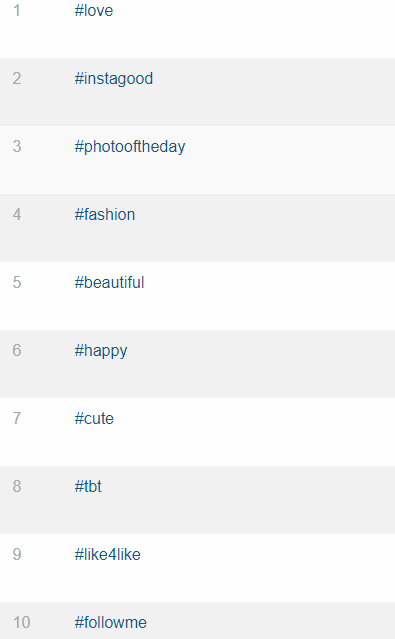The width and height of the screenshot is (395, 639).
Task: Open the #photooftheday hashtag link
Action: (130, 147)
